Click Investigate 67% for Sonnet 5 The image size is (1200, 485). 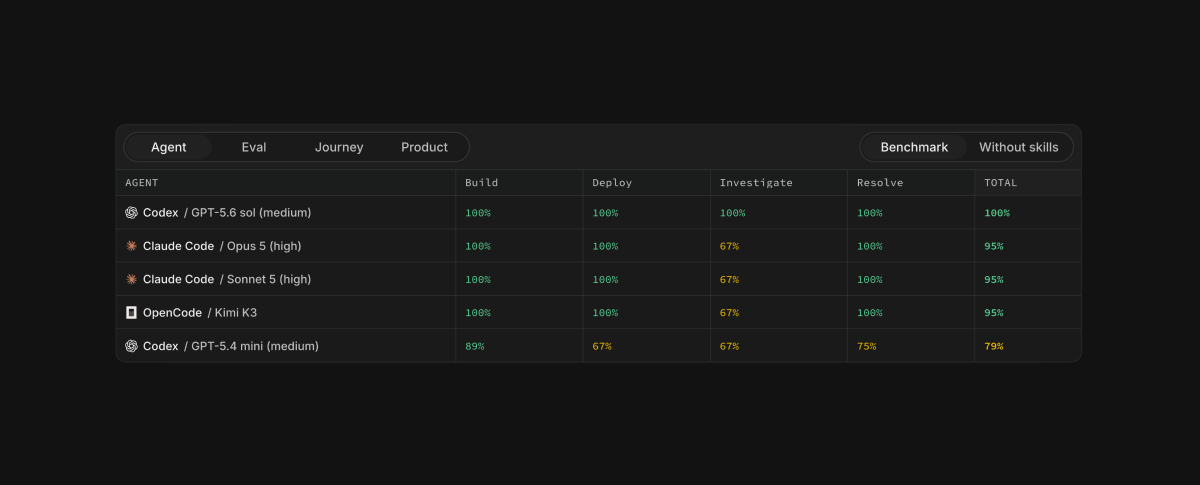(730, 279)
